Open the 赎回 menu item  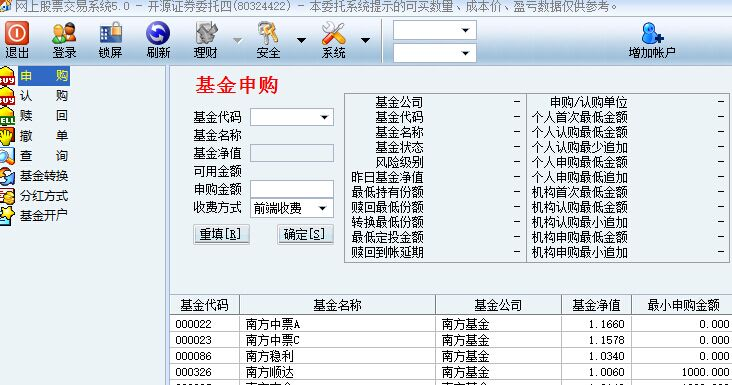(44, 116)
